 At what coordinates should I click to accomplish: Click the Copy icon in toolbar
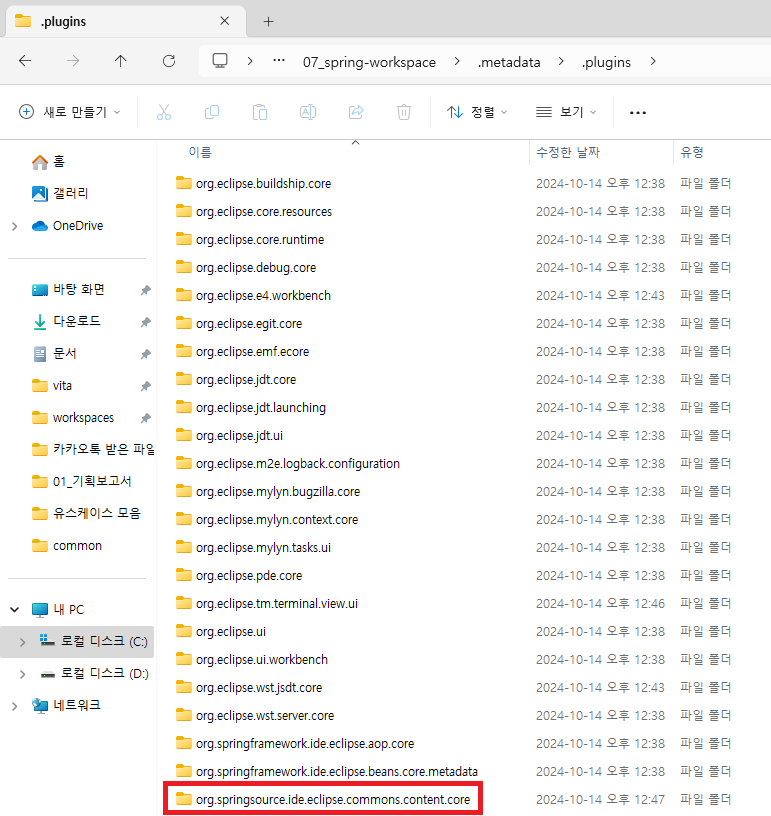point(212,112)
